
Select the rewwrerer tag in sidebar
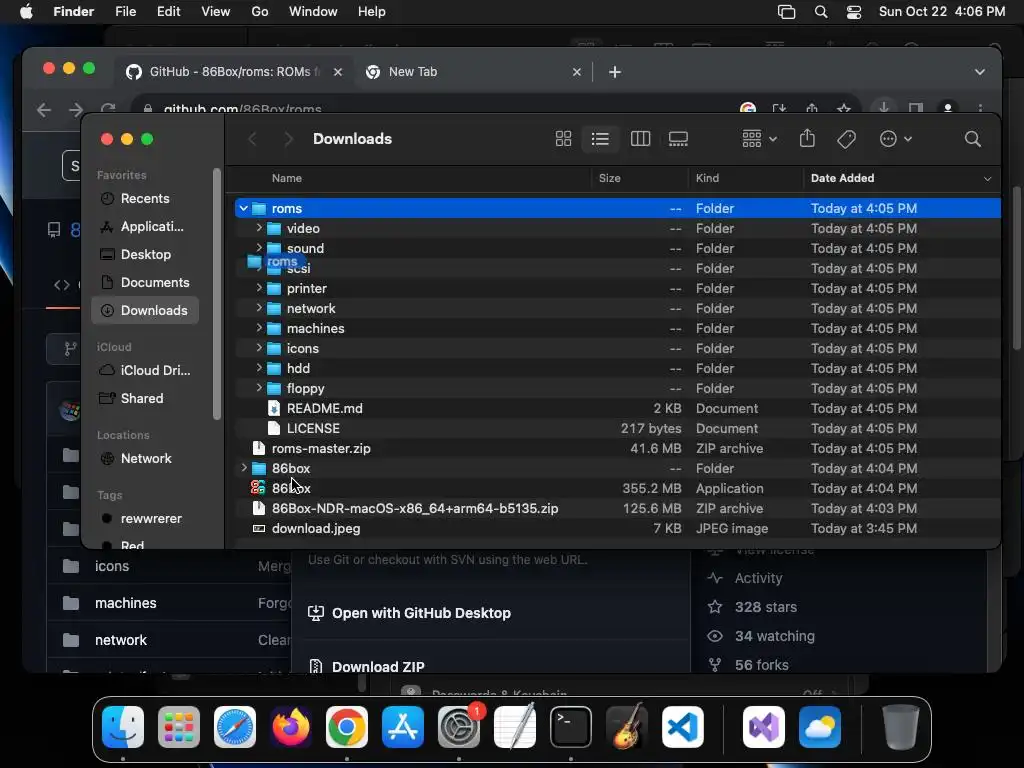click(144, 519)
